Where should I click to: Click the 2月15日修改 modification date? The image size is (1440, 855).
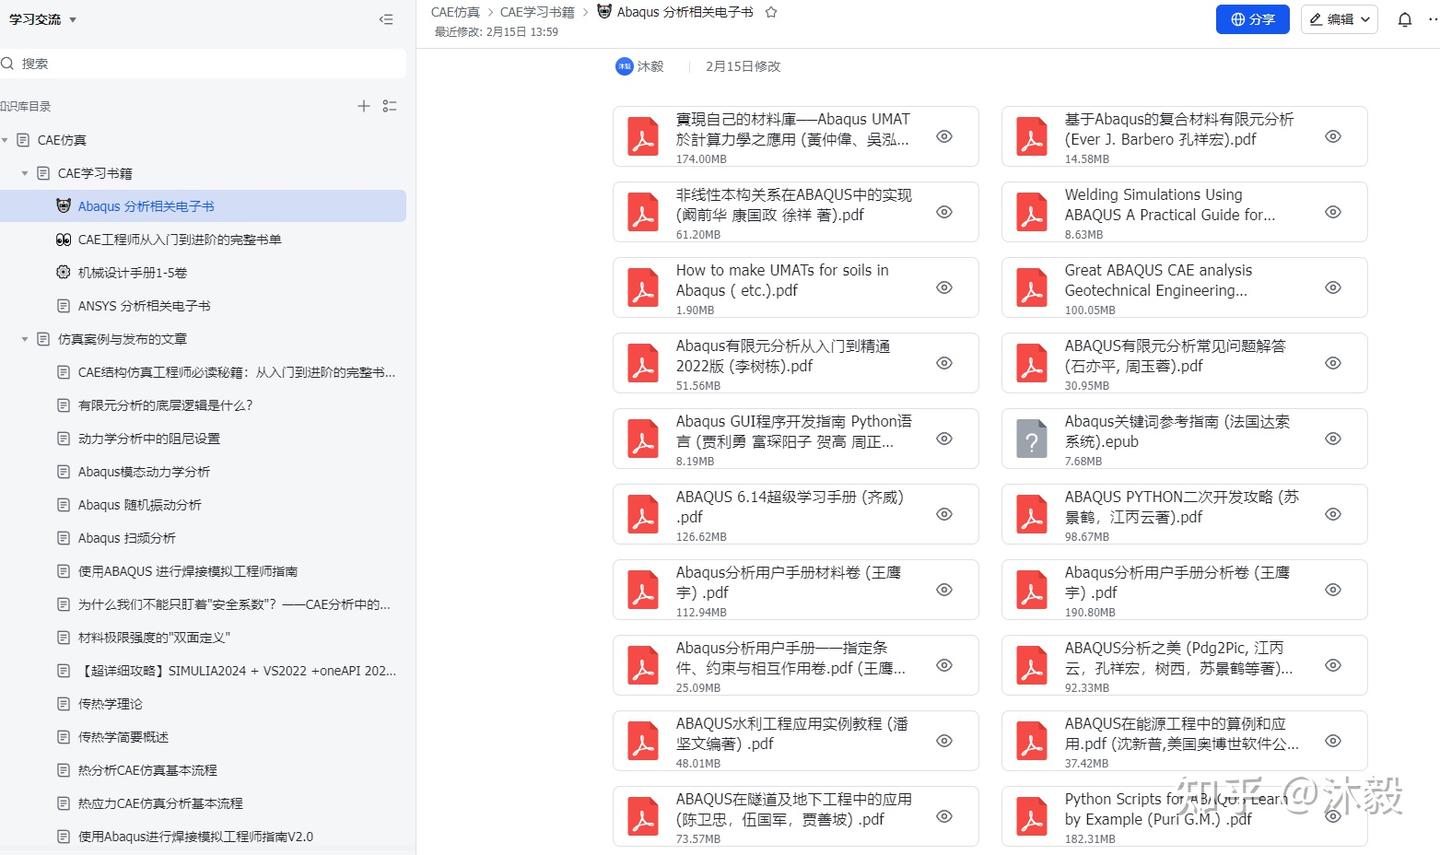pos(743,66)
